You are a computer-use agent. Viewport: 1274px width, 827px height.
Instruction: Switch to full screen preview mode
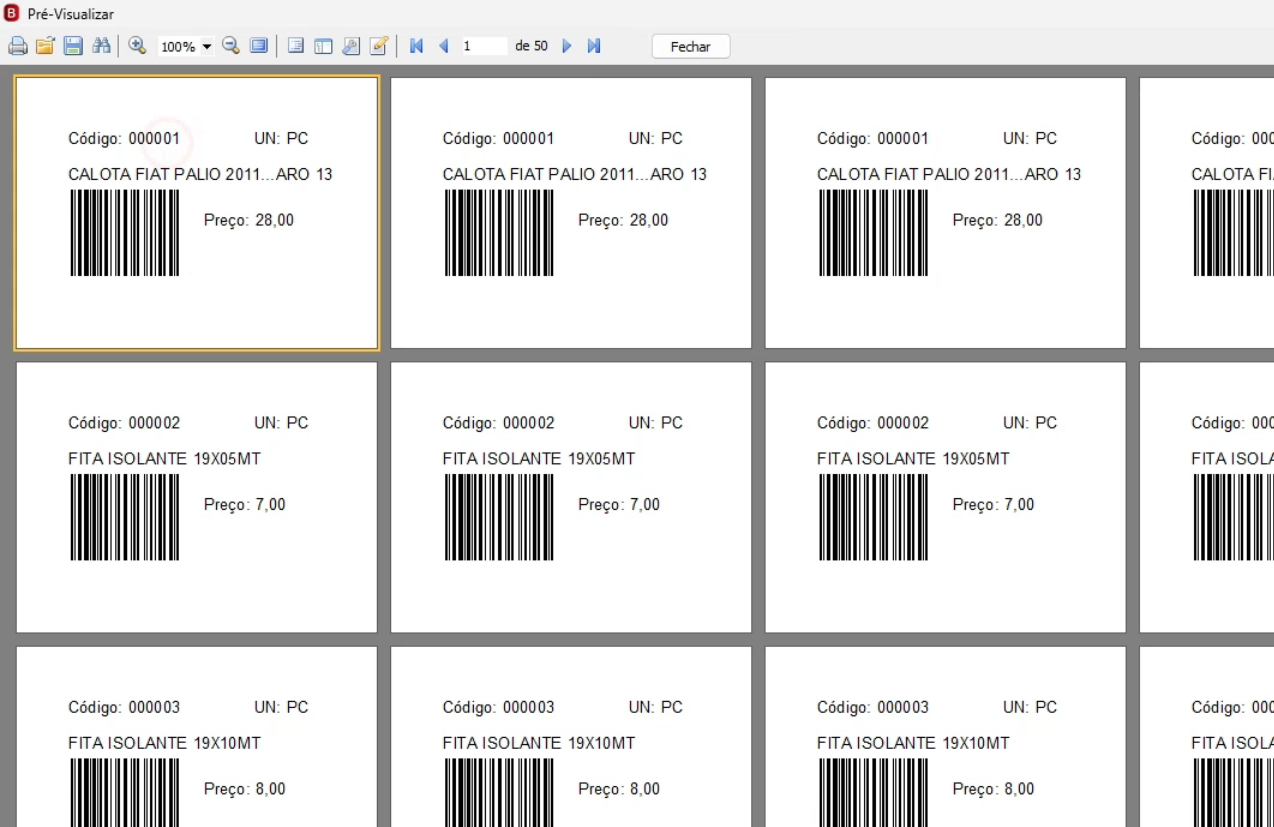259,46
